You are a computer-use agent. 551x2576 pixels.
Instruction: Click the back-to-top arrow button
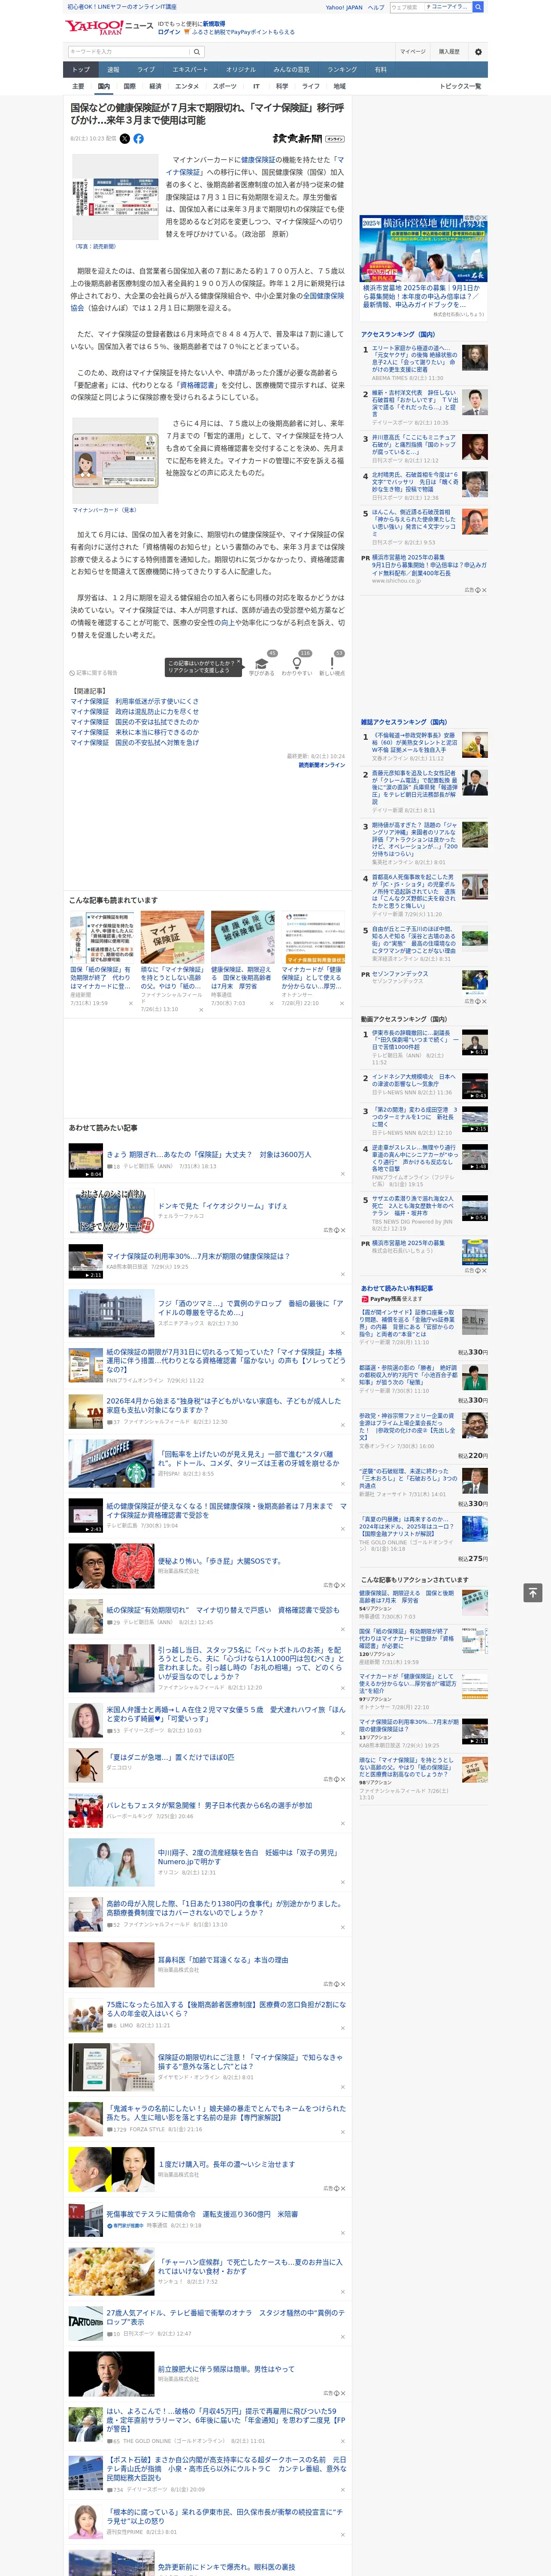pyautogui.click(x=533, y=1592)
